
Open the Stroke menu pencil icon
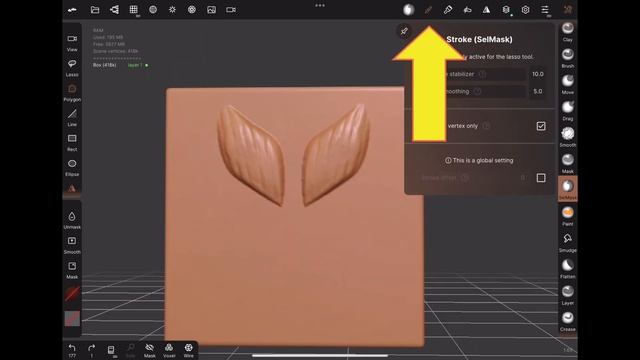[x=428, y=10]
